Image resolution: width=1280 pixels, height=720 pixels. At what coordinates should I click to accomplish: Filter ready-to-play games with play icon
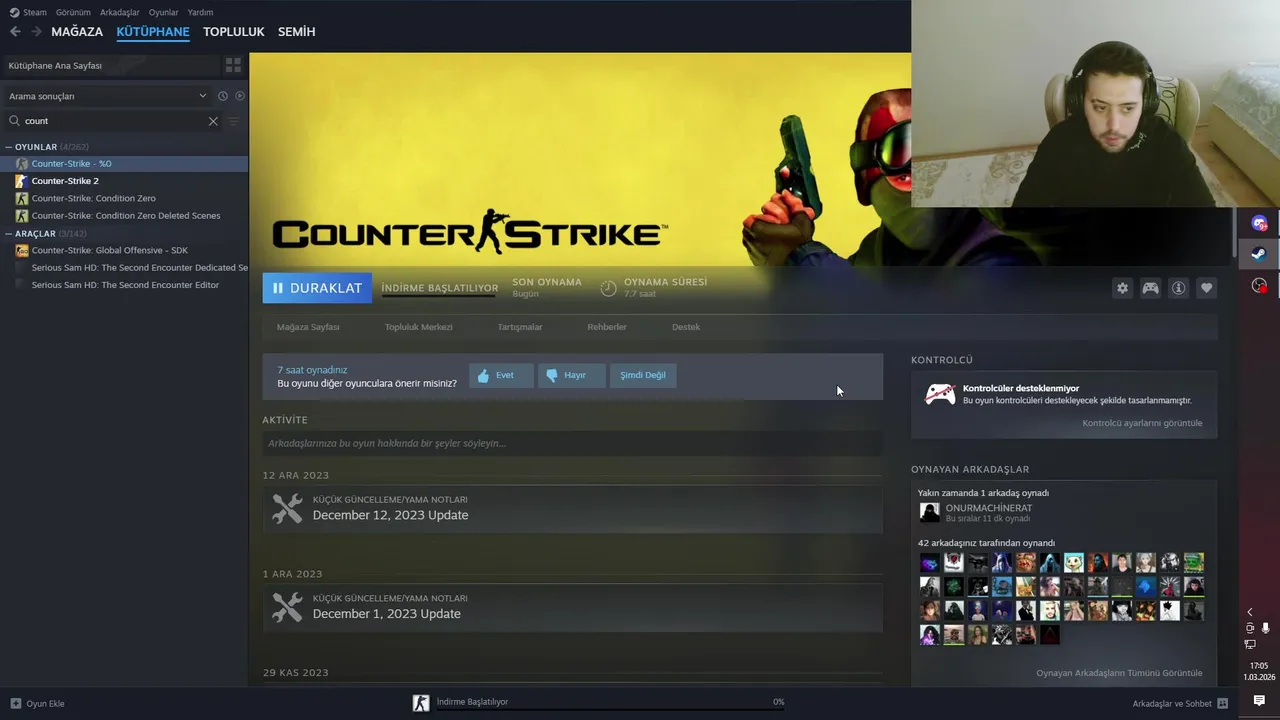(x=240, y=96)
